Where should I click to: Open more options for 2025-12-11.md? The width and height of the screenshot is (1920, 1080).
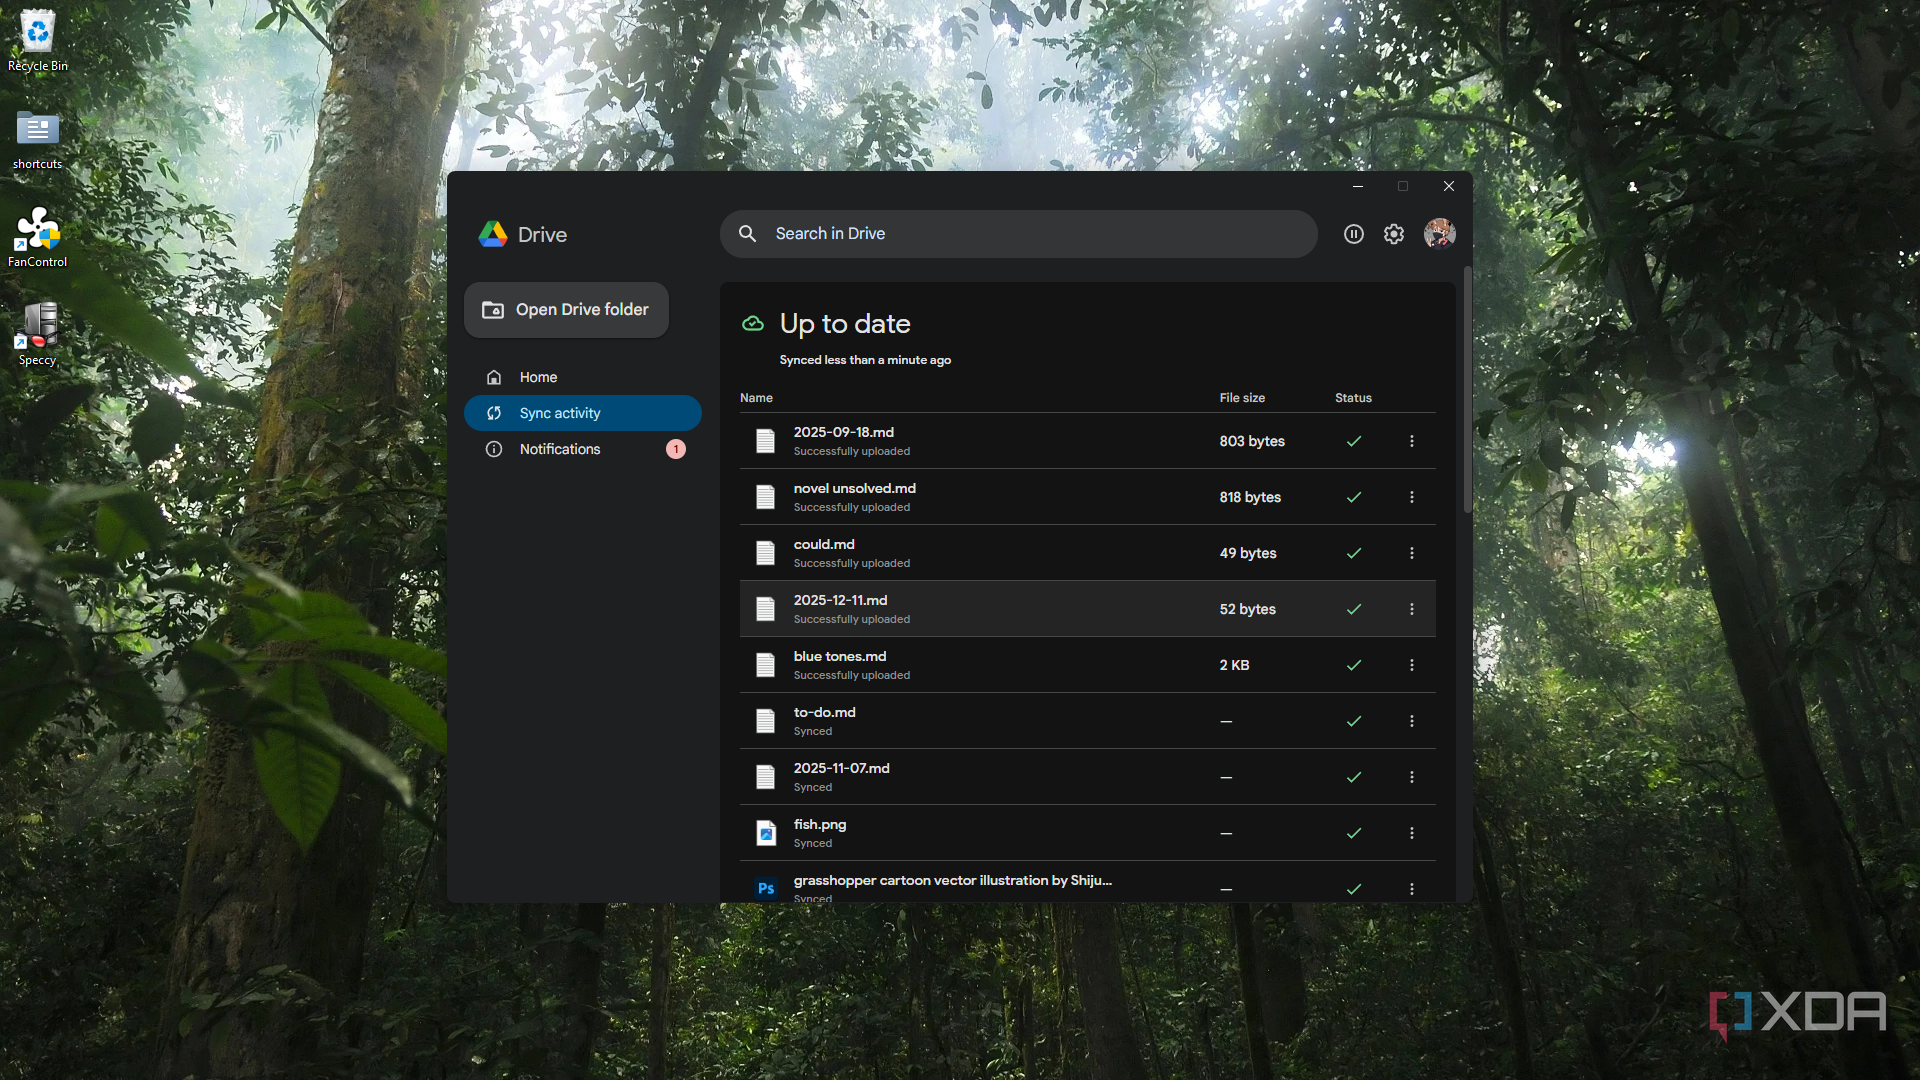tap(1412, 609)
